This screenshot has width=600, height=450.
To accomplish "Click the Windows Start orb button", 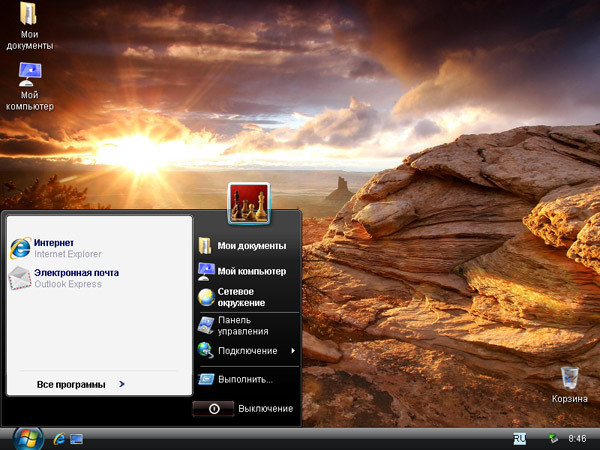I will [x=26, y=438].
